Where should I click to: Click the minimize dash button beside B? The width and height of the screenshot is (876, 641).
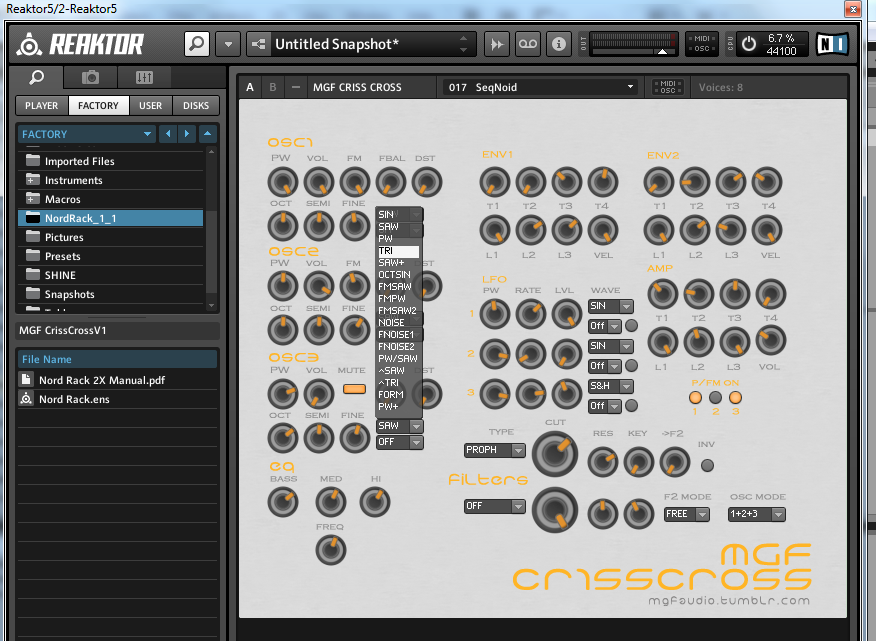(296, 87)
